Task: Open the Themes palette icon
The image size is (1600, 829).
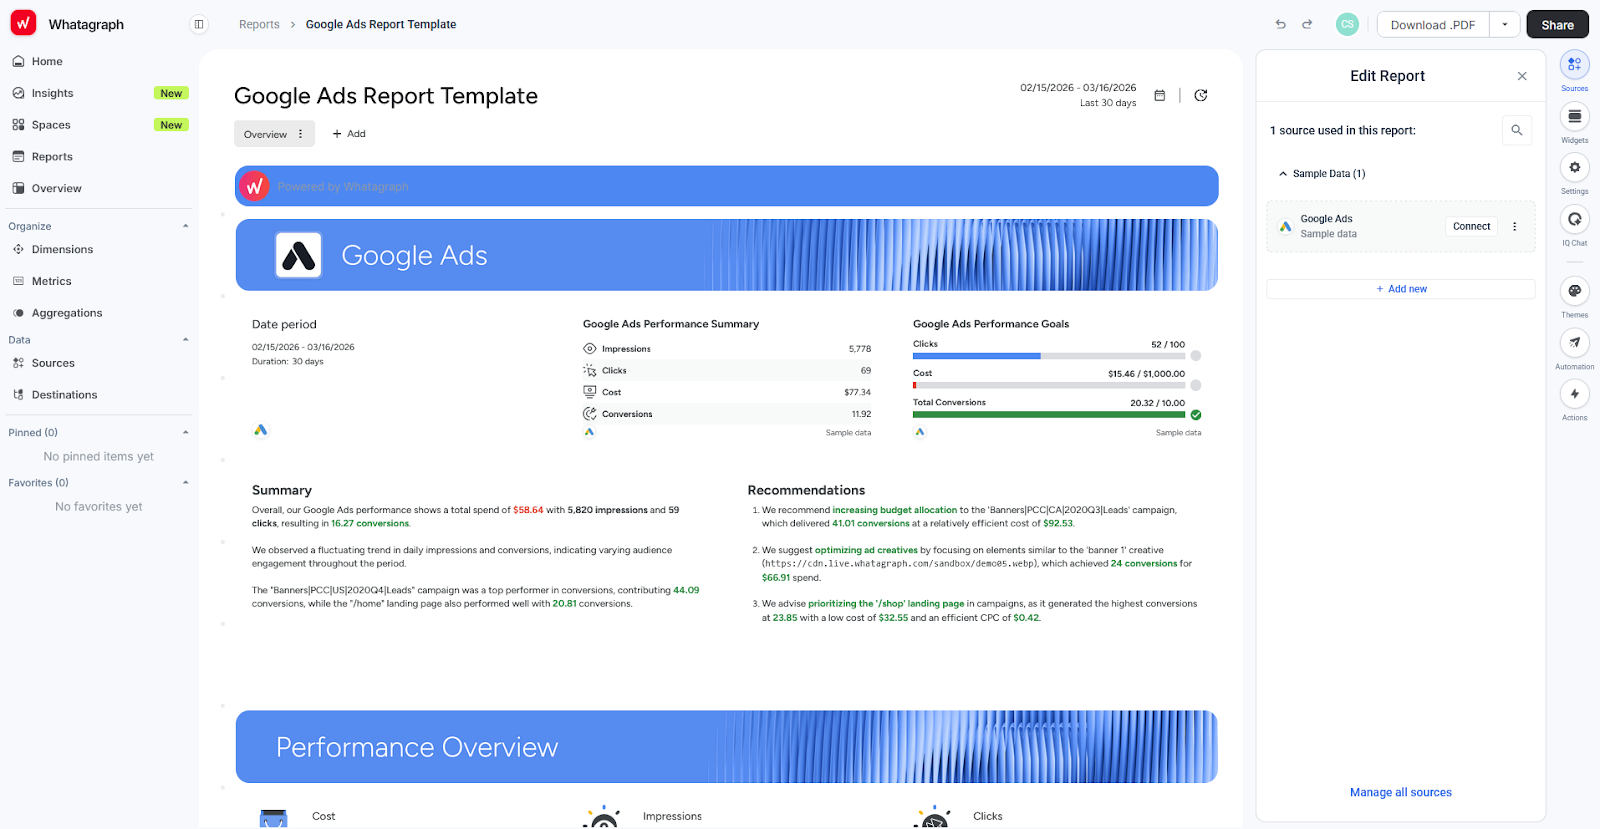Action: (1575, 291)
